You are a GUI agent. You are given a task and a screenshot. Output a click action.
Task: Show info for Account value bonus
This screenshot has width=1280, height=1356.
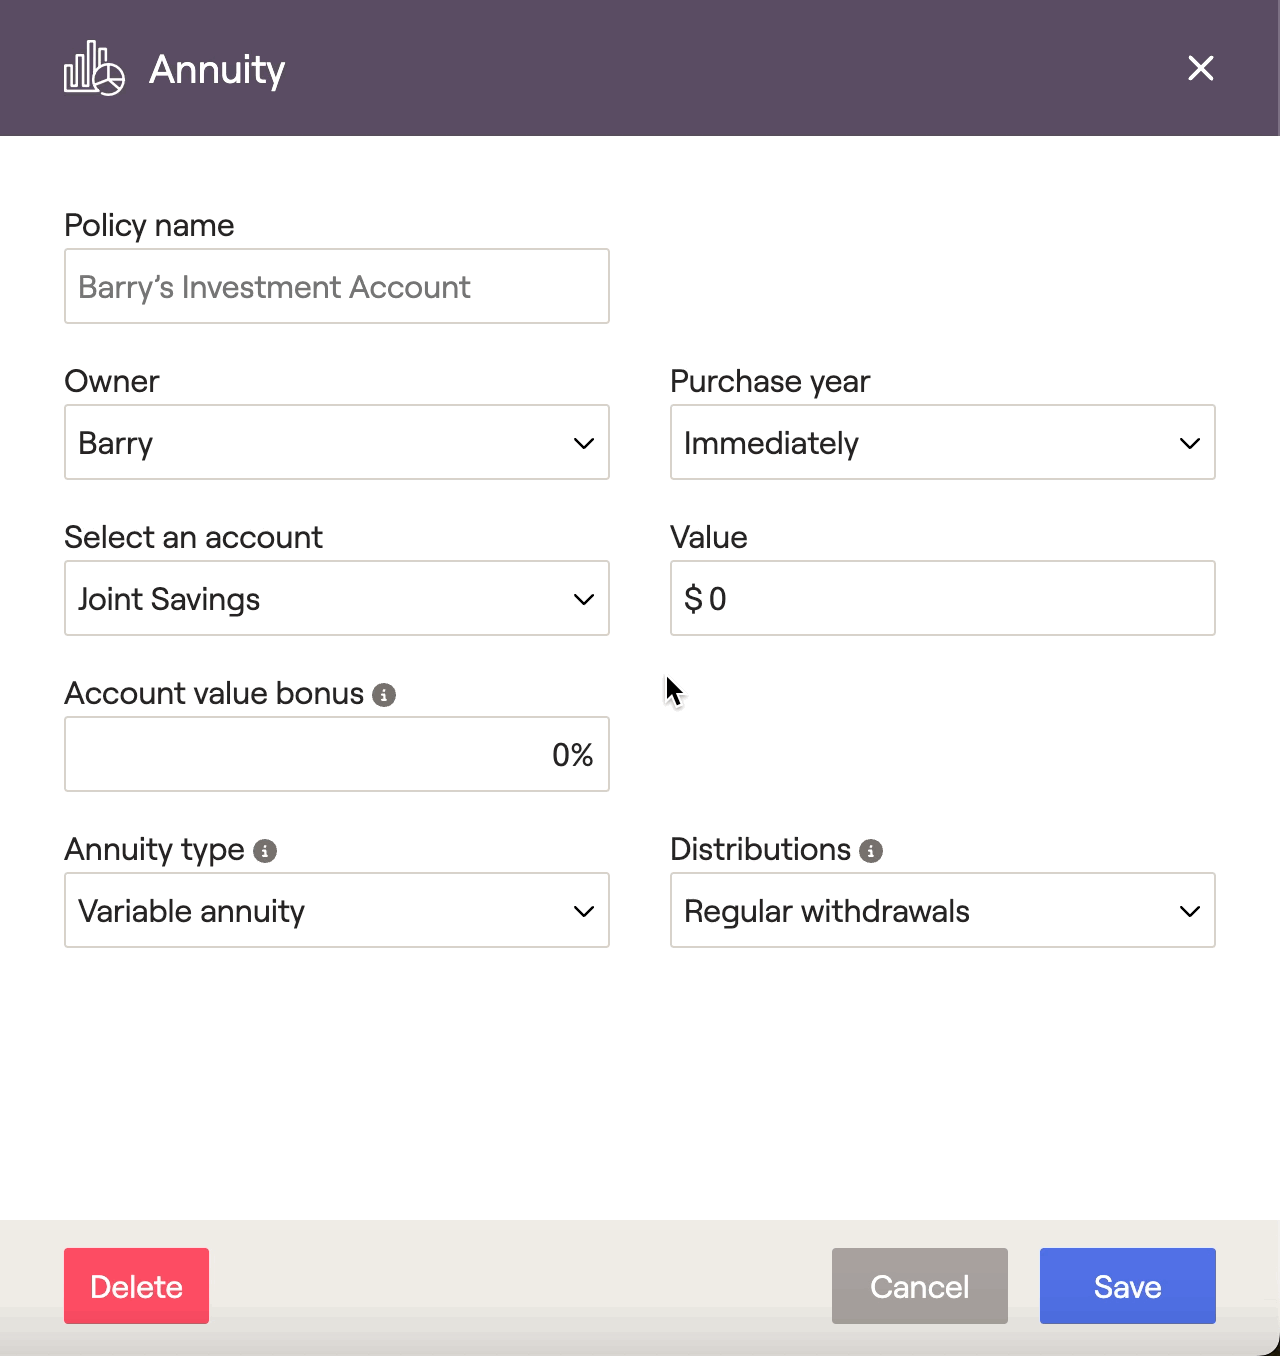pos(384,695)
